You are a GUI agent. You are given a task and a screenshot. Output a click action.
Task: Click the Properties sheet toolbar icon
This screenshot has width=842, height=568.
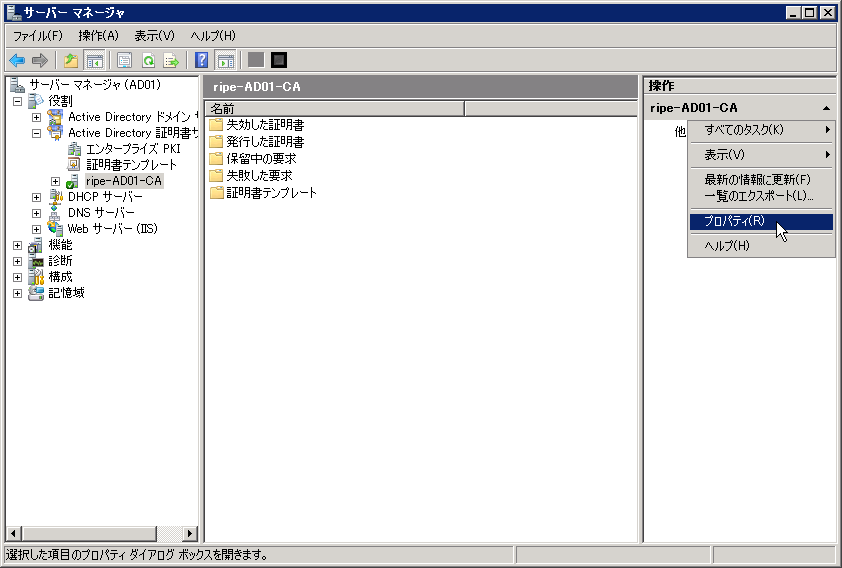[125, 60]
